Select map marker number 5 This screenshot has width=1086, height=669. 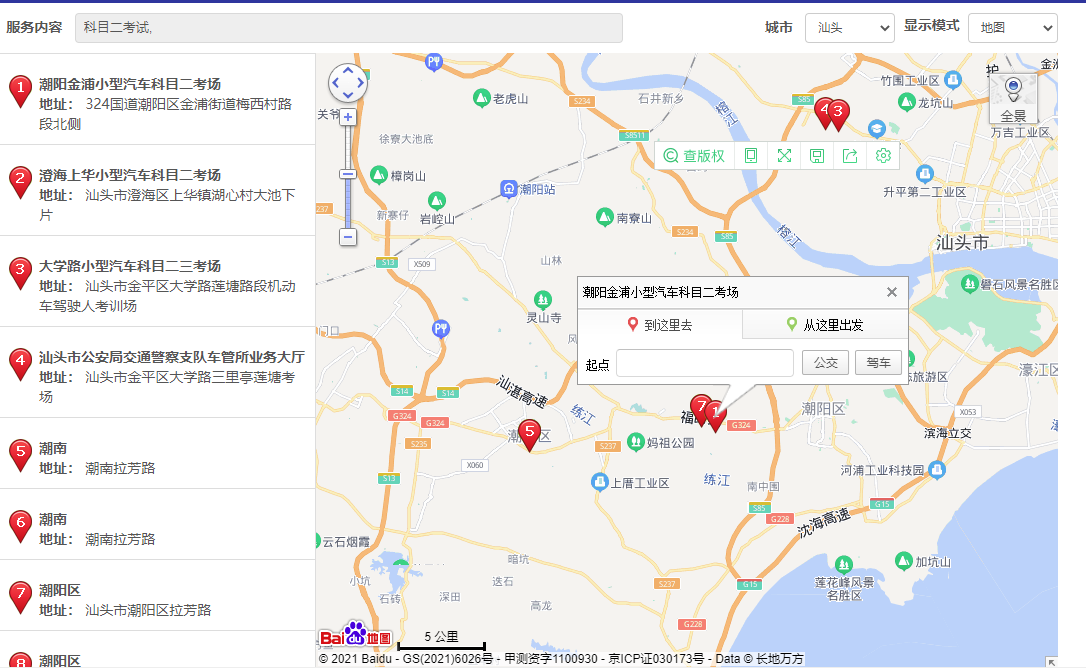529,434
